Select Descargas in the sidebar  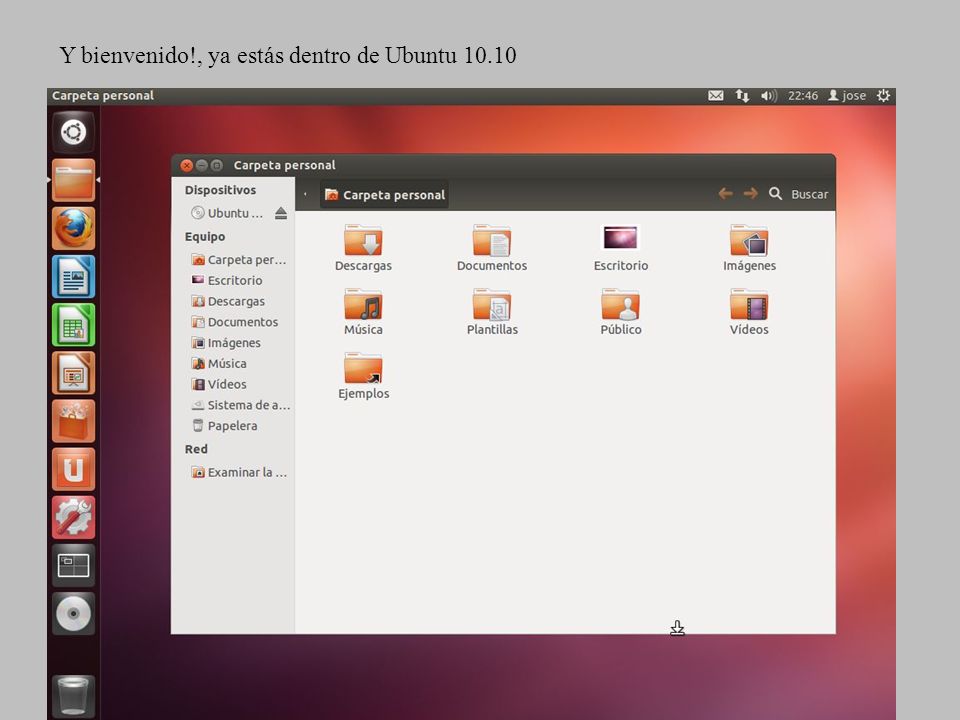tap(228, 301)
